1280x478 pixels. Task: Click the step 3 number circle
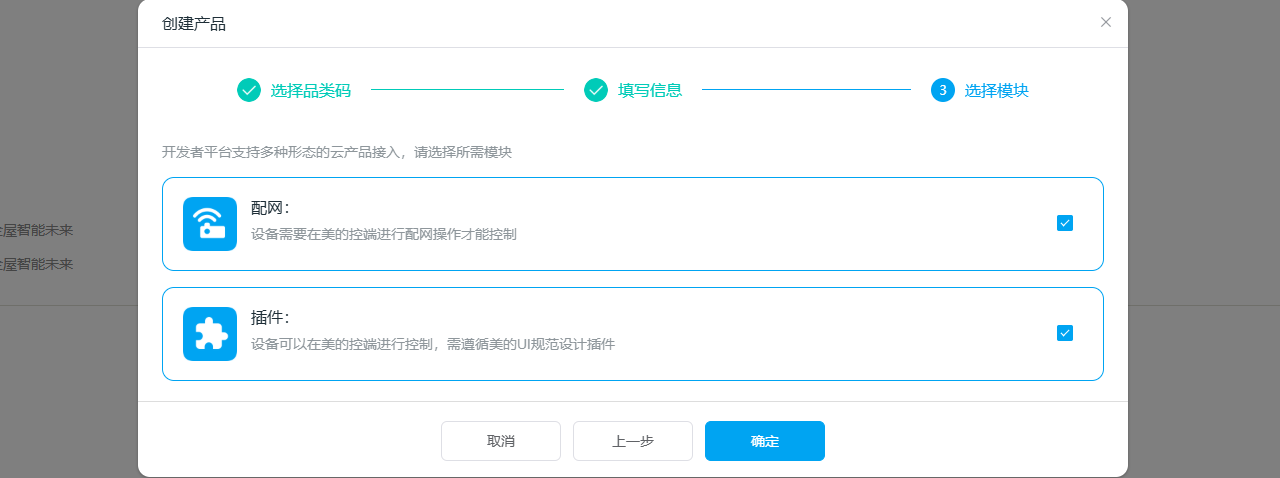pyautogui.click(x=942, y=90)
